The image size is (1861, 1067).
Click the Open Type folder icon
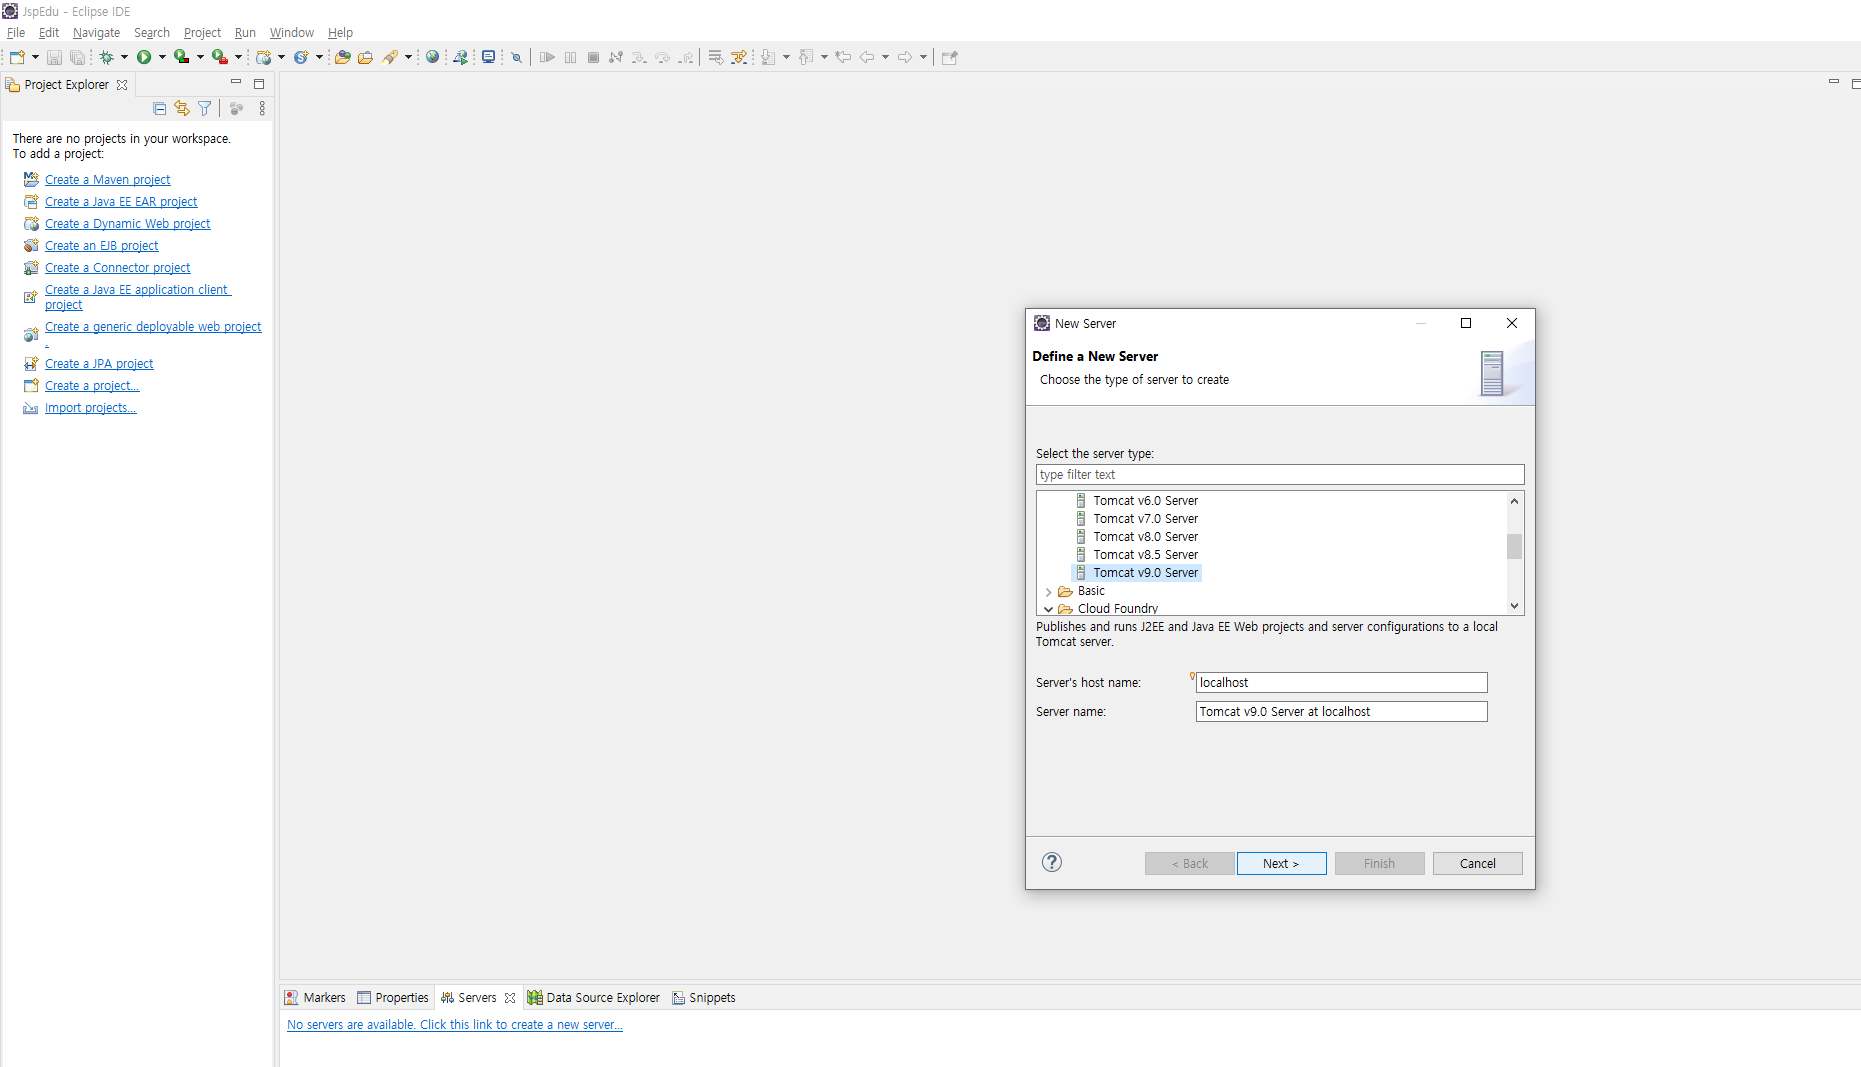pyautogui.click(x=343, y=57)
